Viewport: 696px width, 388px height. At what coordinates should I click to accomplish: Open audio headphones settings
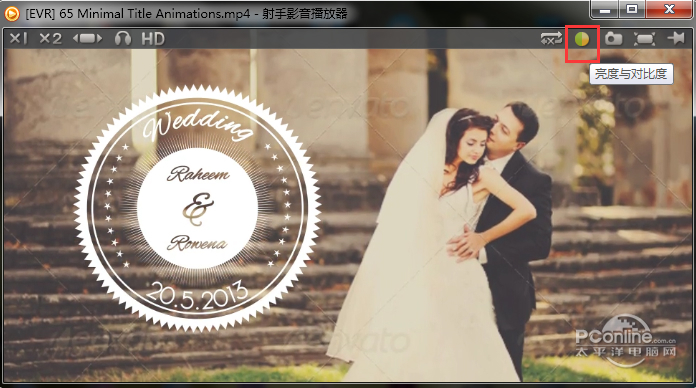[x=123, y=39]
